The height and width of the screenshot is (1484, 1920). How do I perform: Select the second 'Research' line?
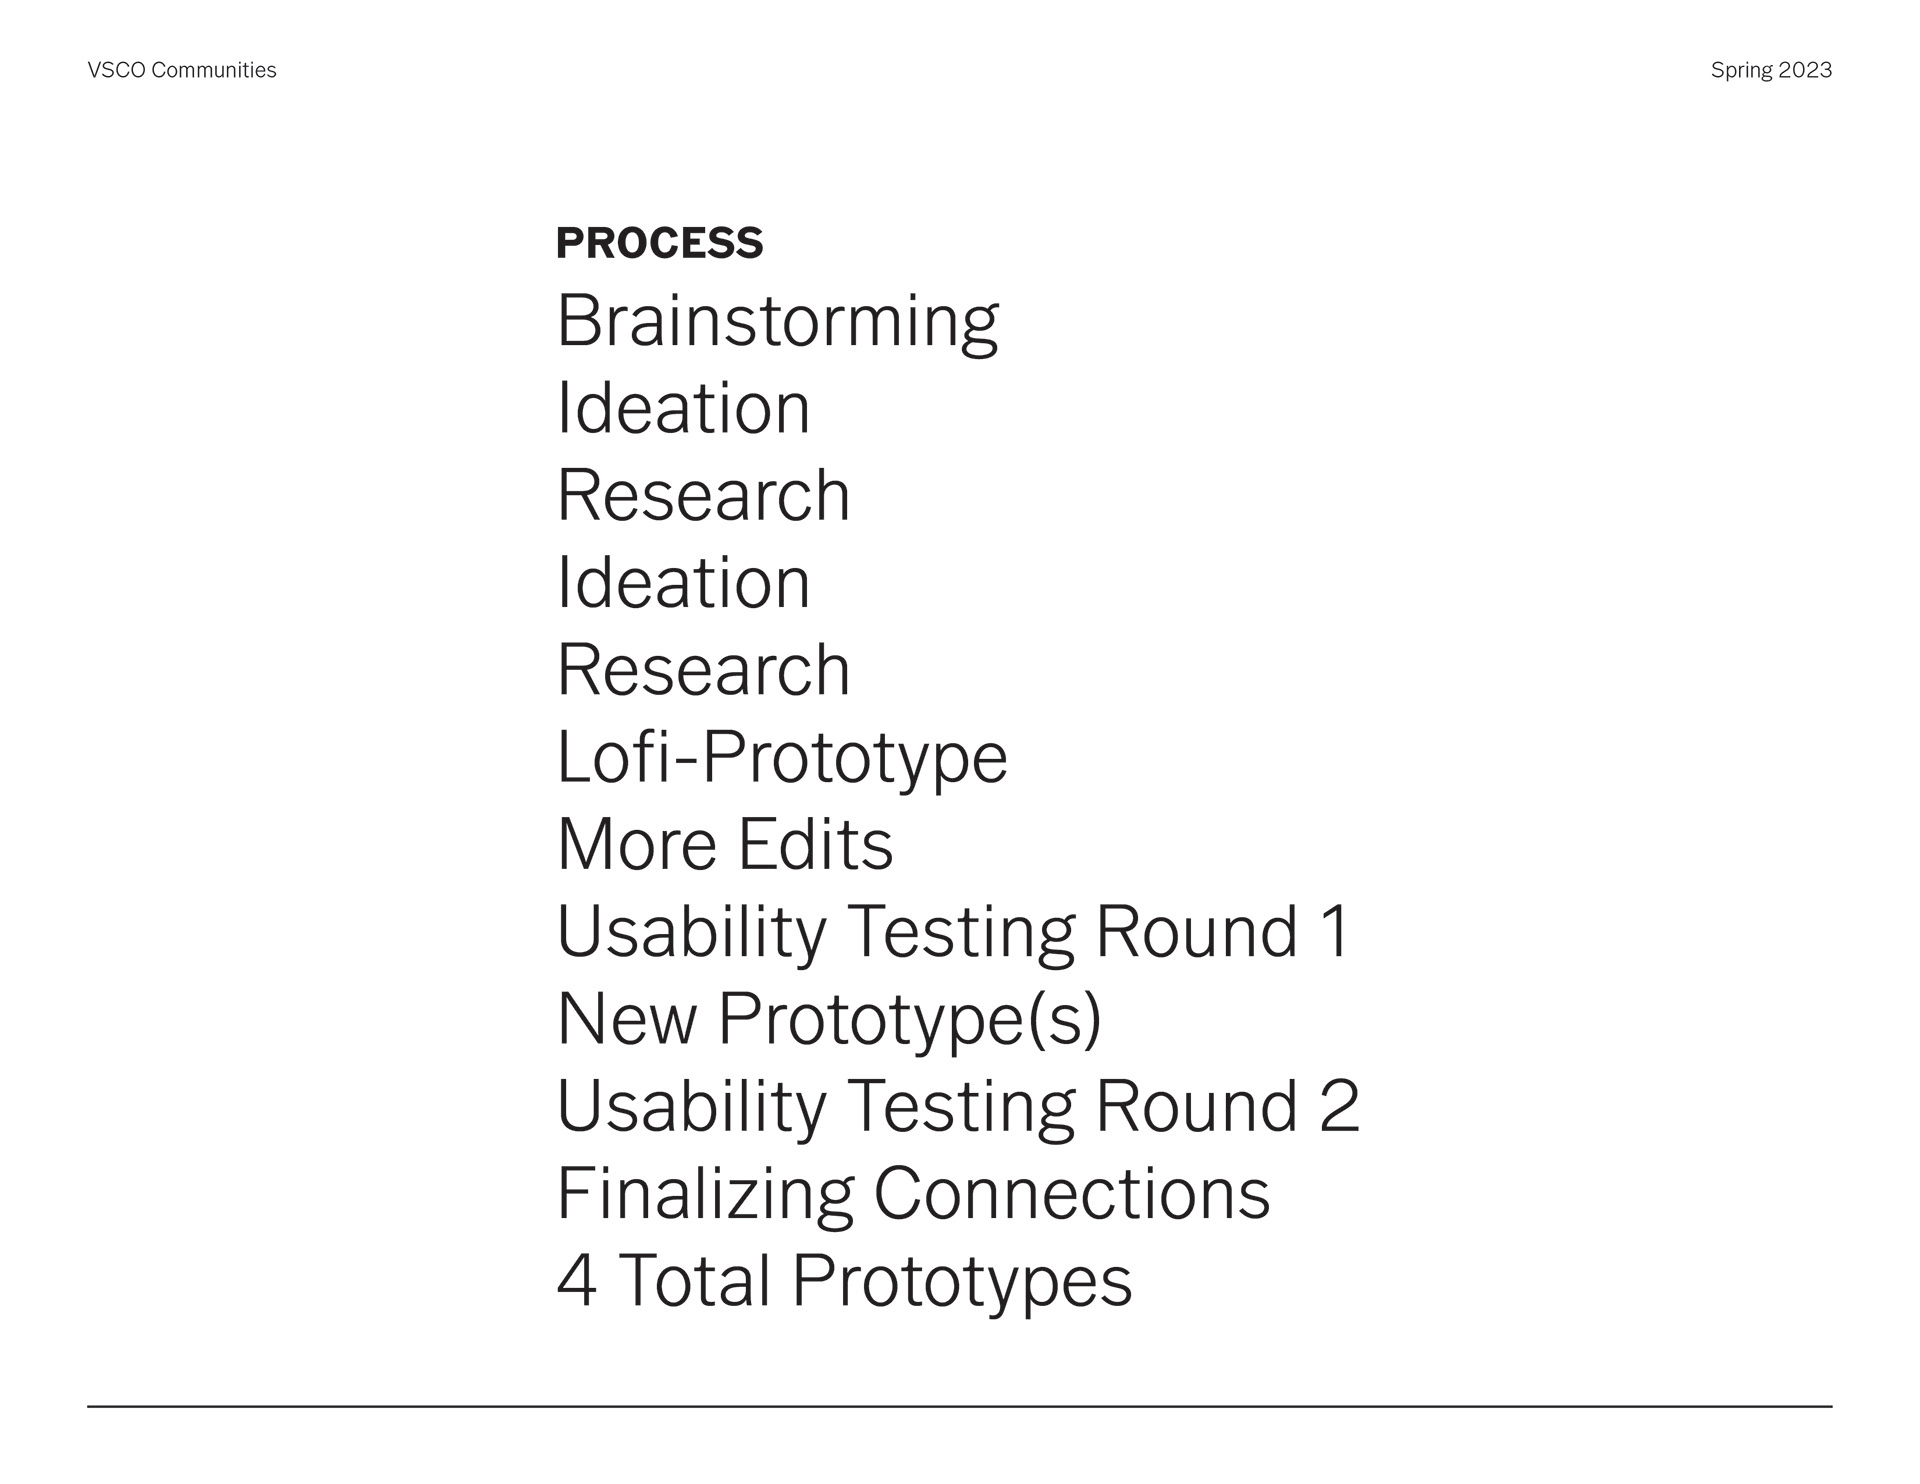[703, 670]
